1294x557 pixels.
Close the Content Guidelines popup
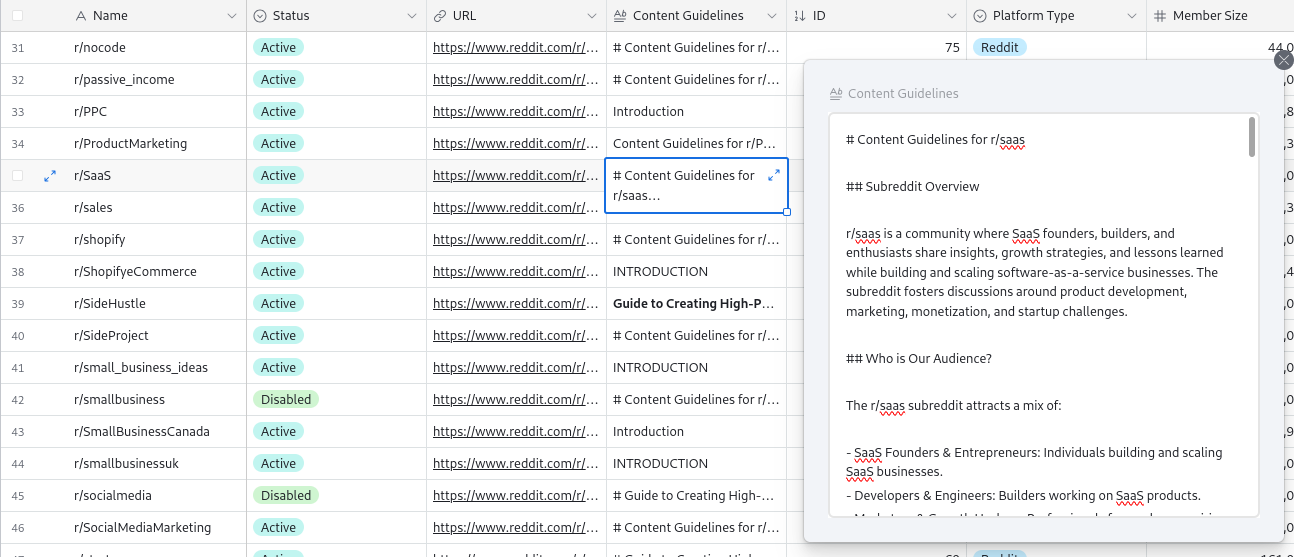(x=1284, y=60)
